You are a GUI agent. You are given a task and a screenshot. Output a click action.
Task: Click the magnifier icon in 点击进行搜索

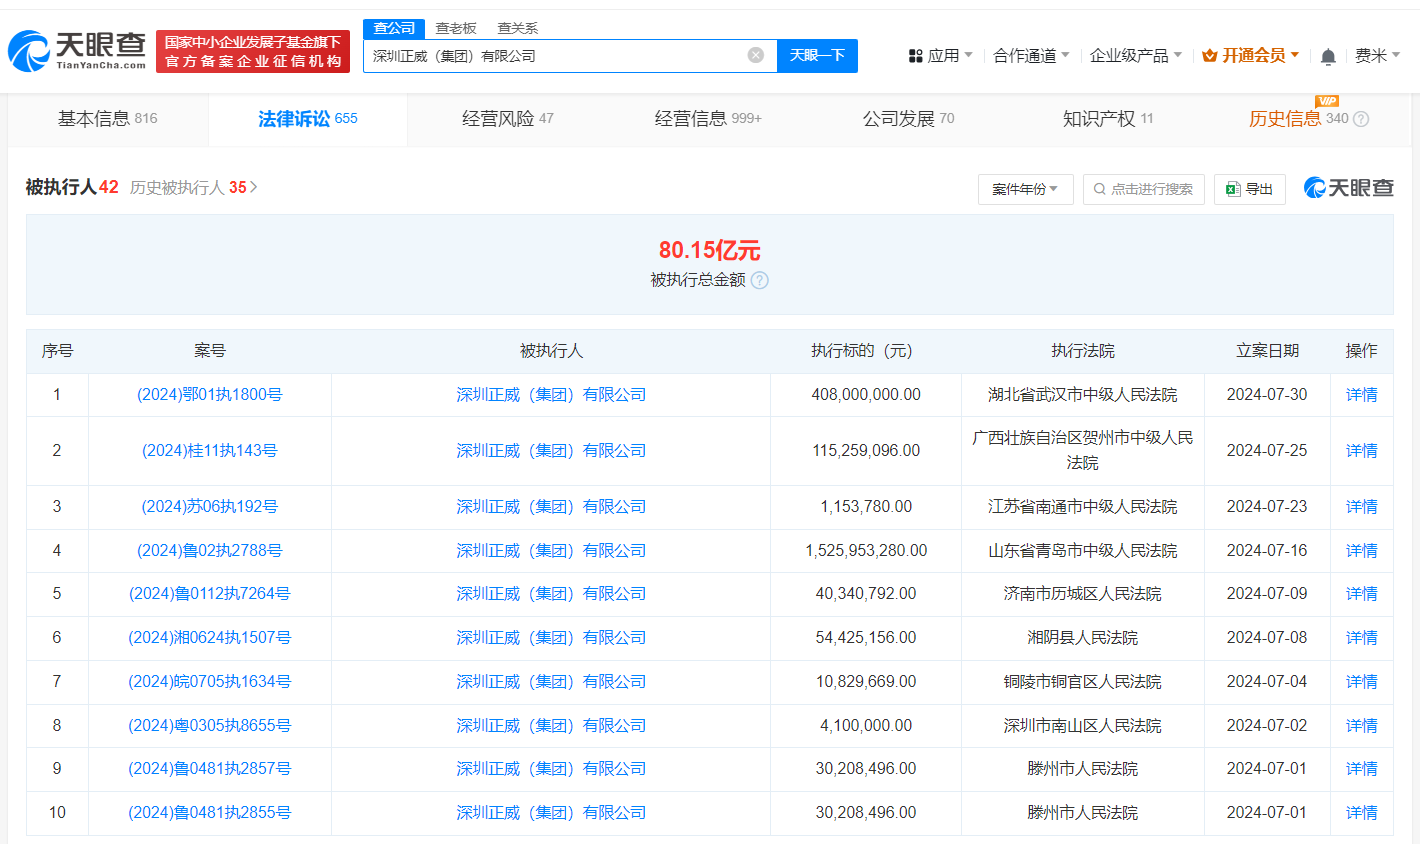click(x=1097, y=188)
